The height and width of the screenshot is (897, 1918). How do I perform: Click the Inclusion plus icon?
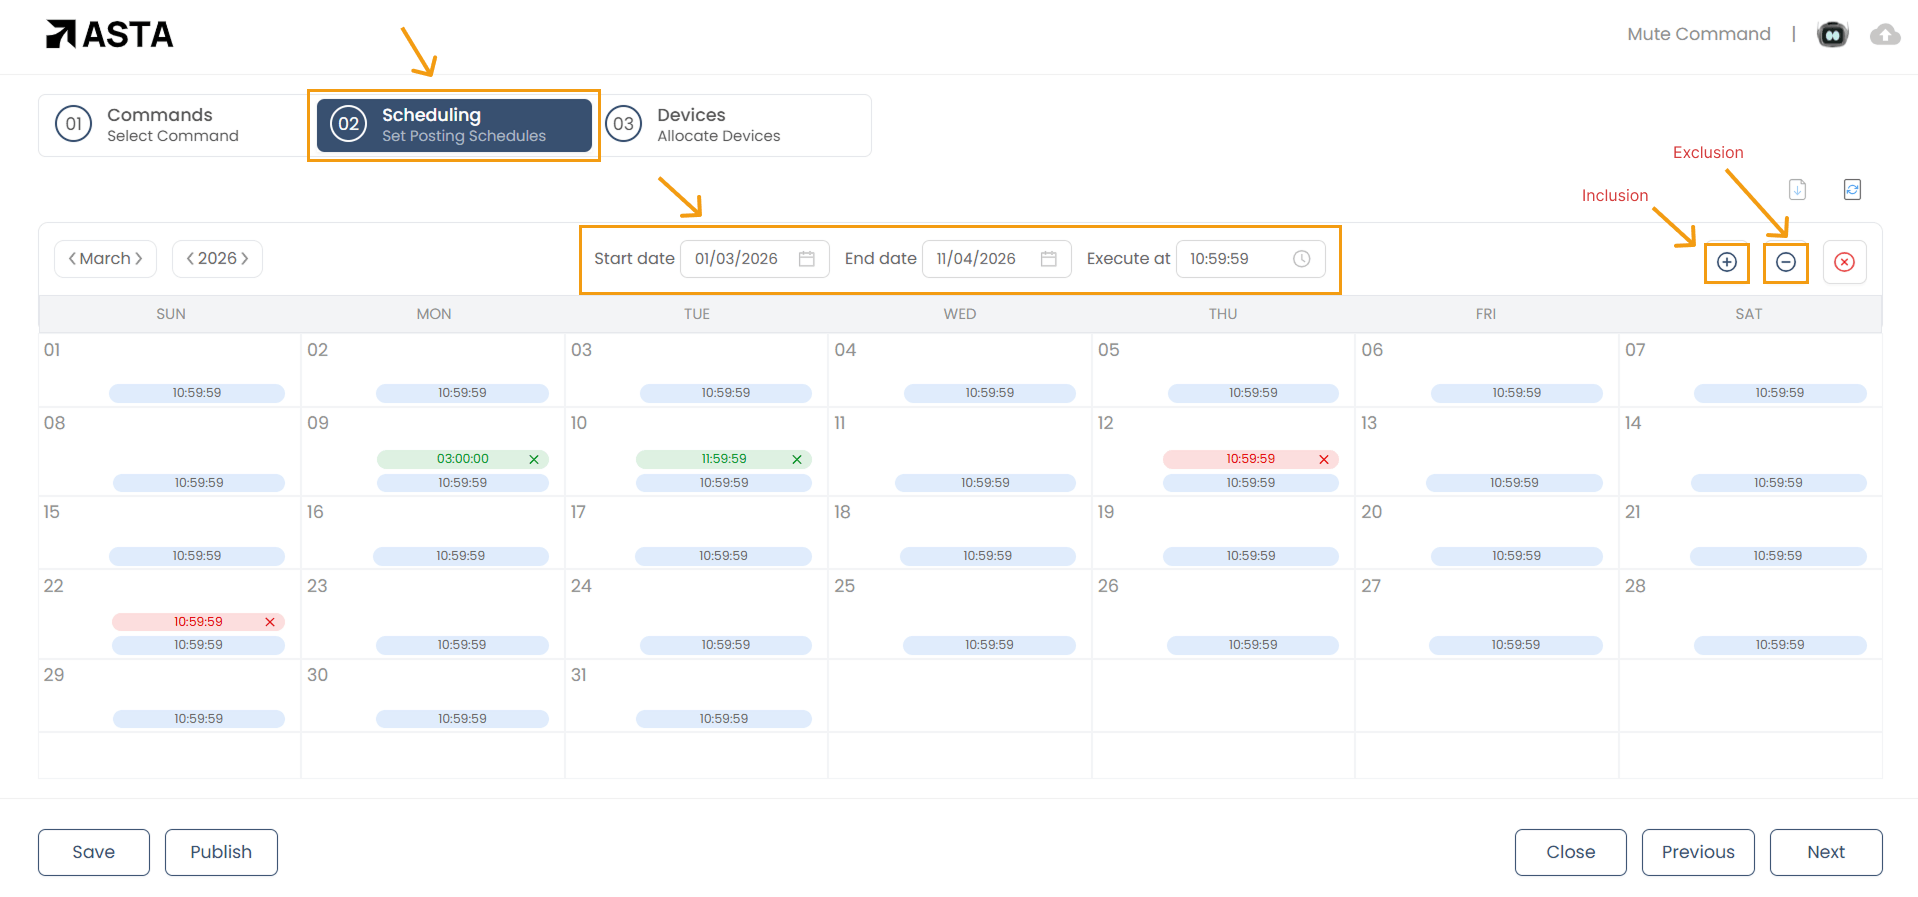tap(1726, 262)
